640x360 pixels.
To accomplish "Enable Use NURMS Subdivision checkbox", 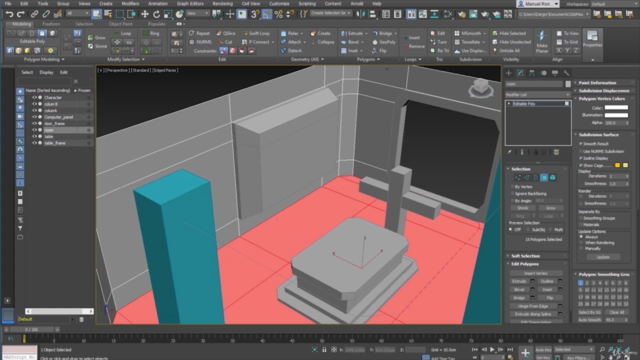I will coord(581,151).
